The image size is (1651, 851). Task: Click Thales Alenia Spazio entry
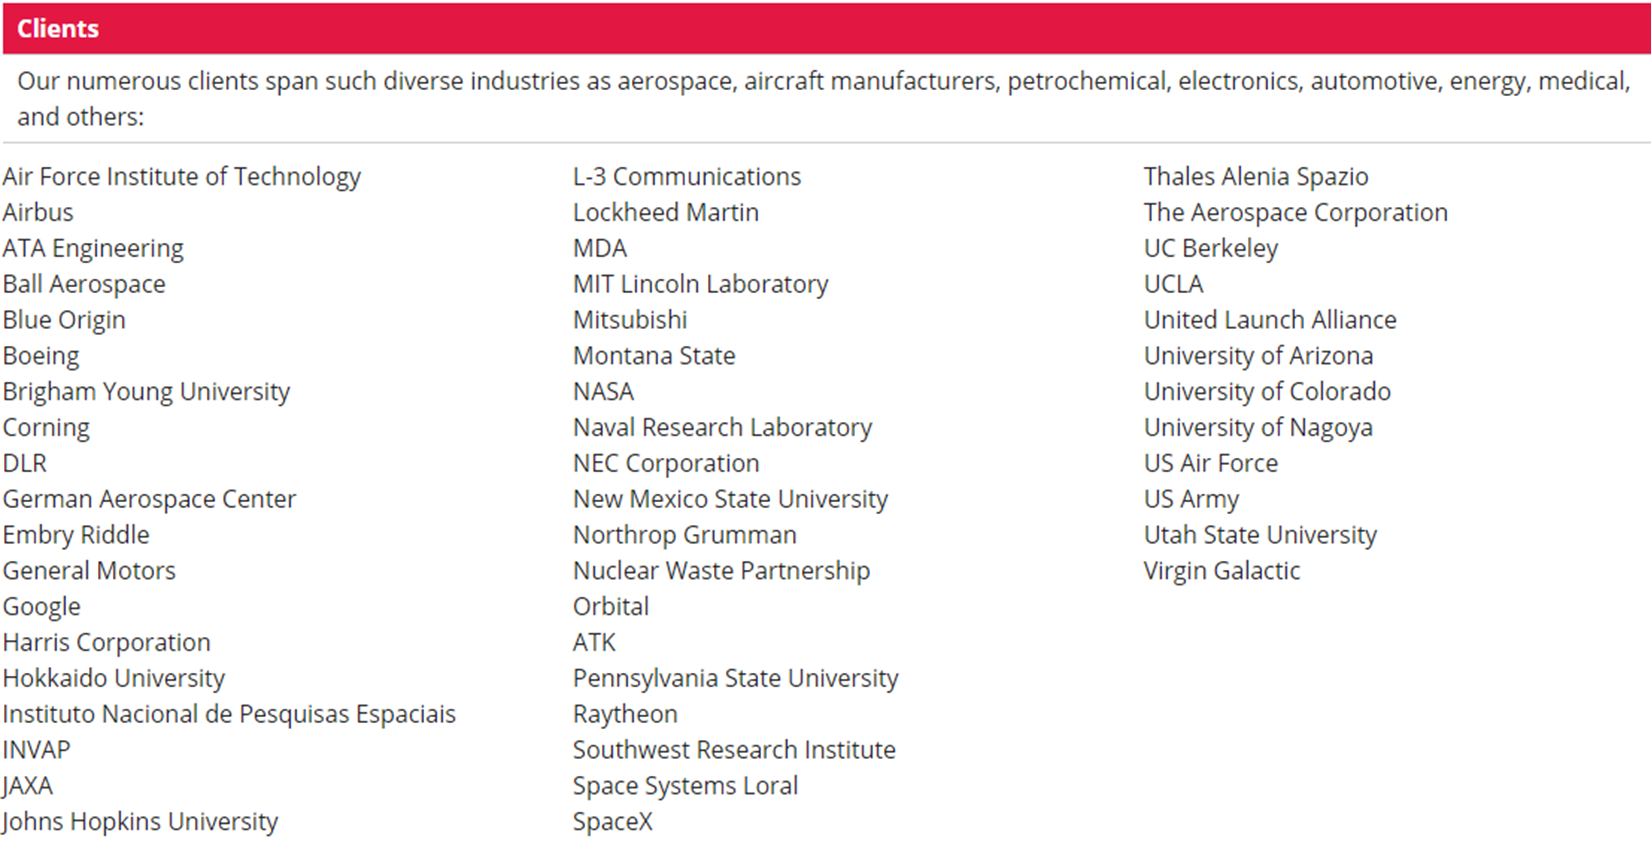tap(1255, 177)
